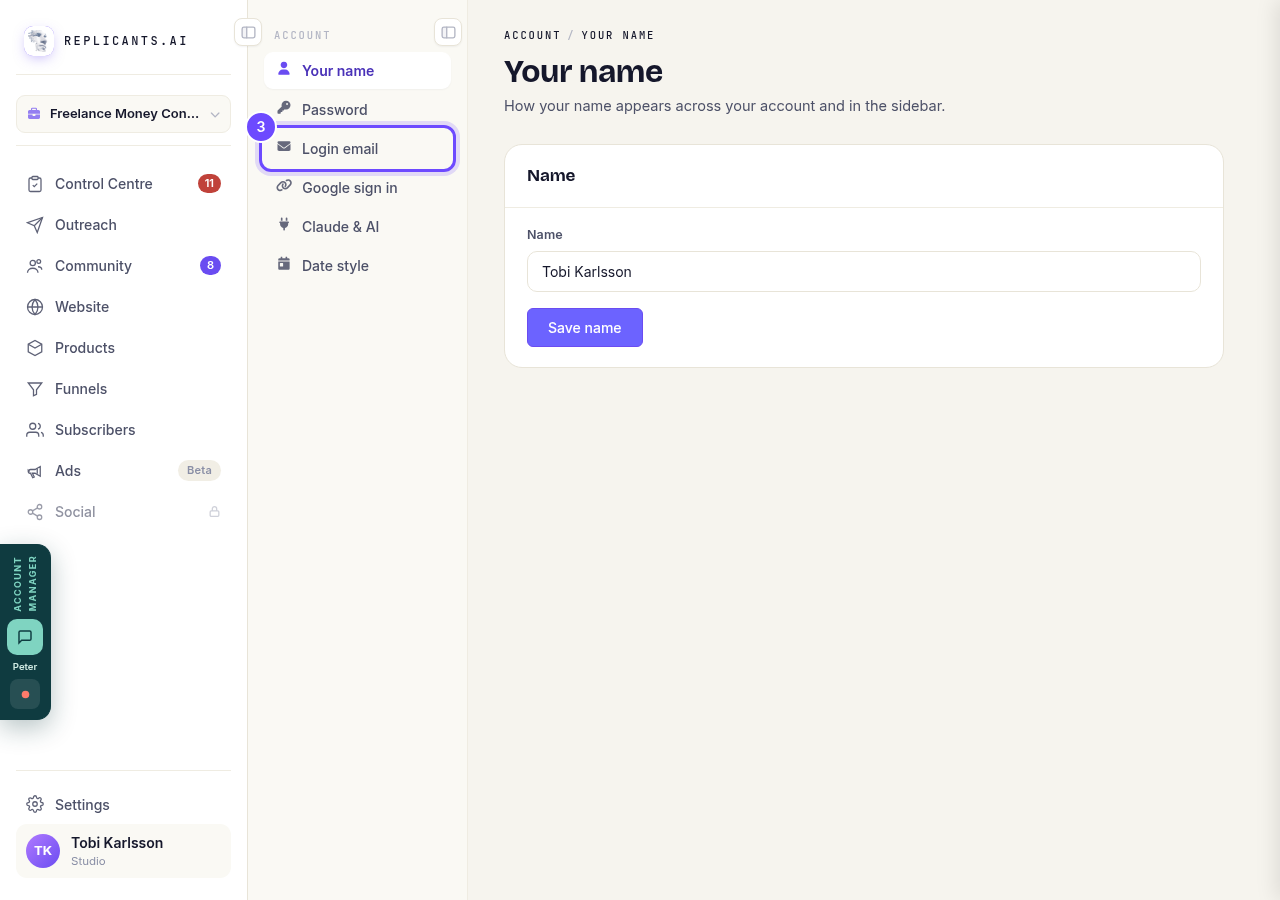Click the Tobi Karlsson profile name

click(117, 843)
